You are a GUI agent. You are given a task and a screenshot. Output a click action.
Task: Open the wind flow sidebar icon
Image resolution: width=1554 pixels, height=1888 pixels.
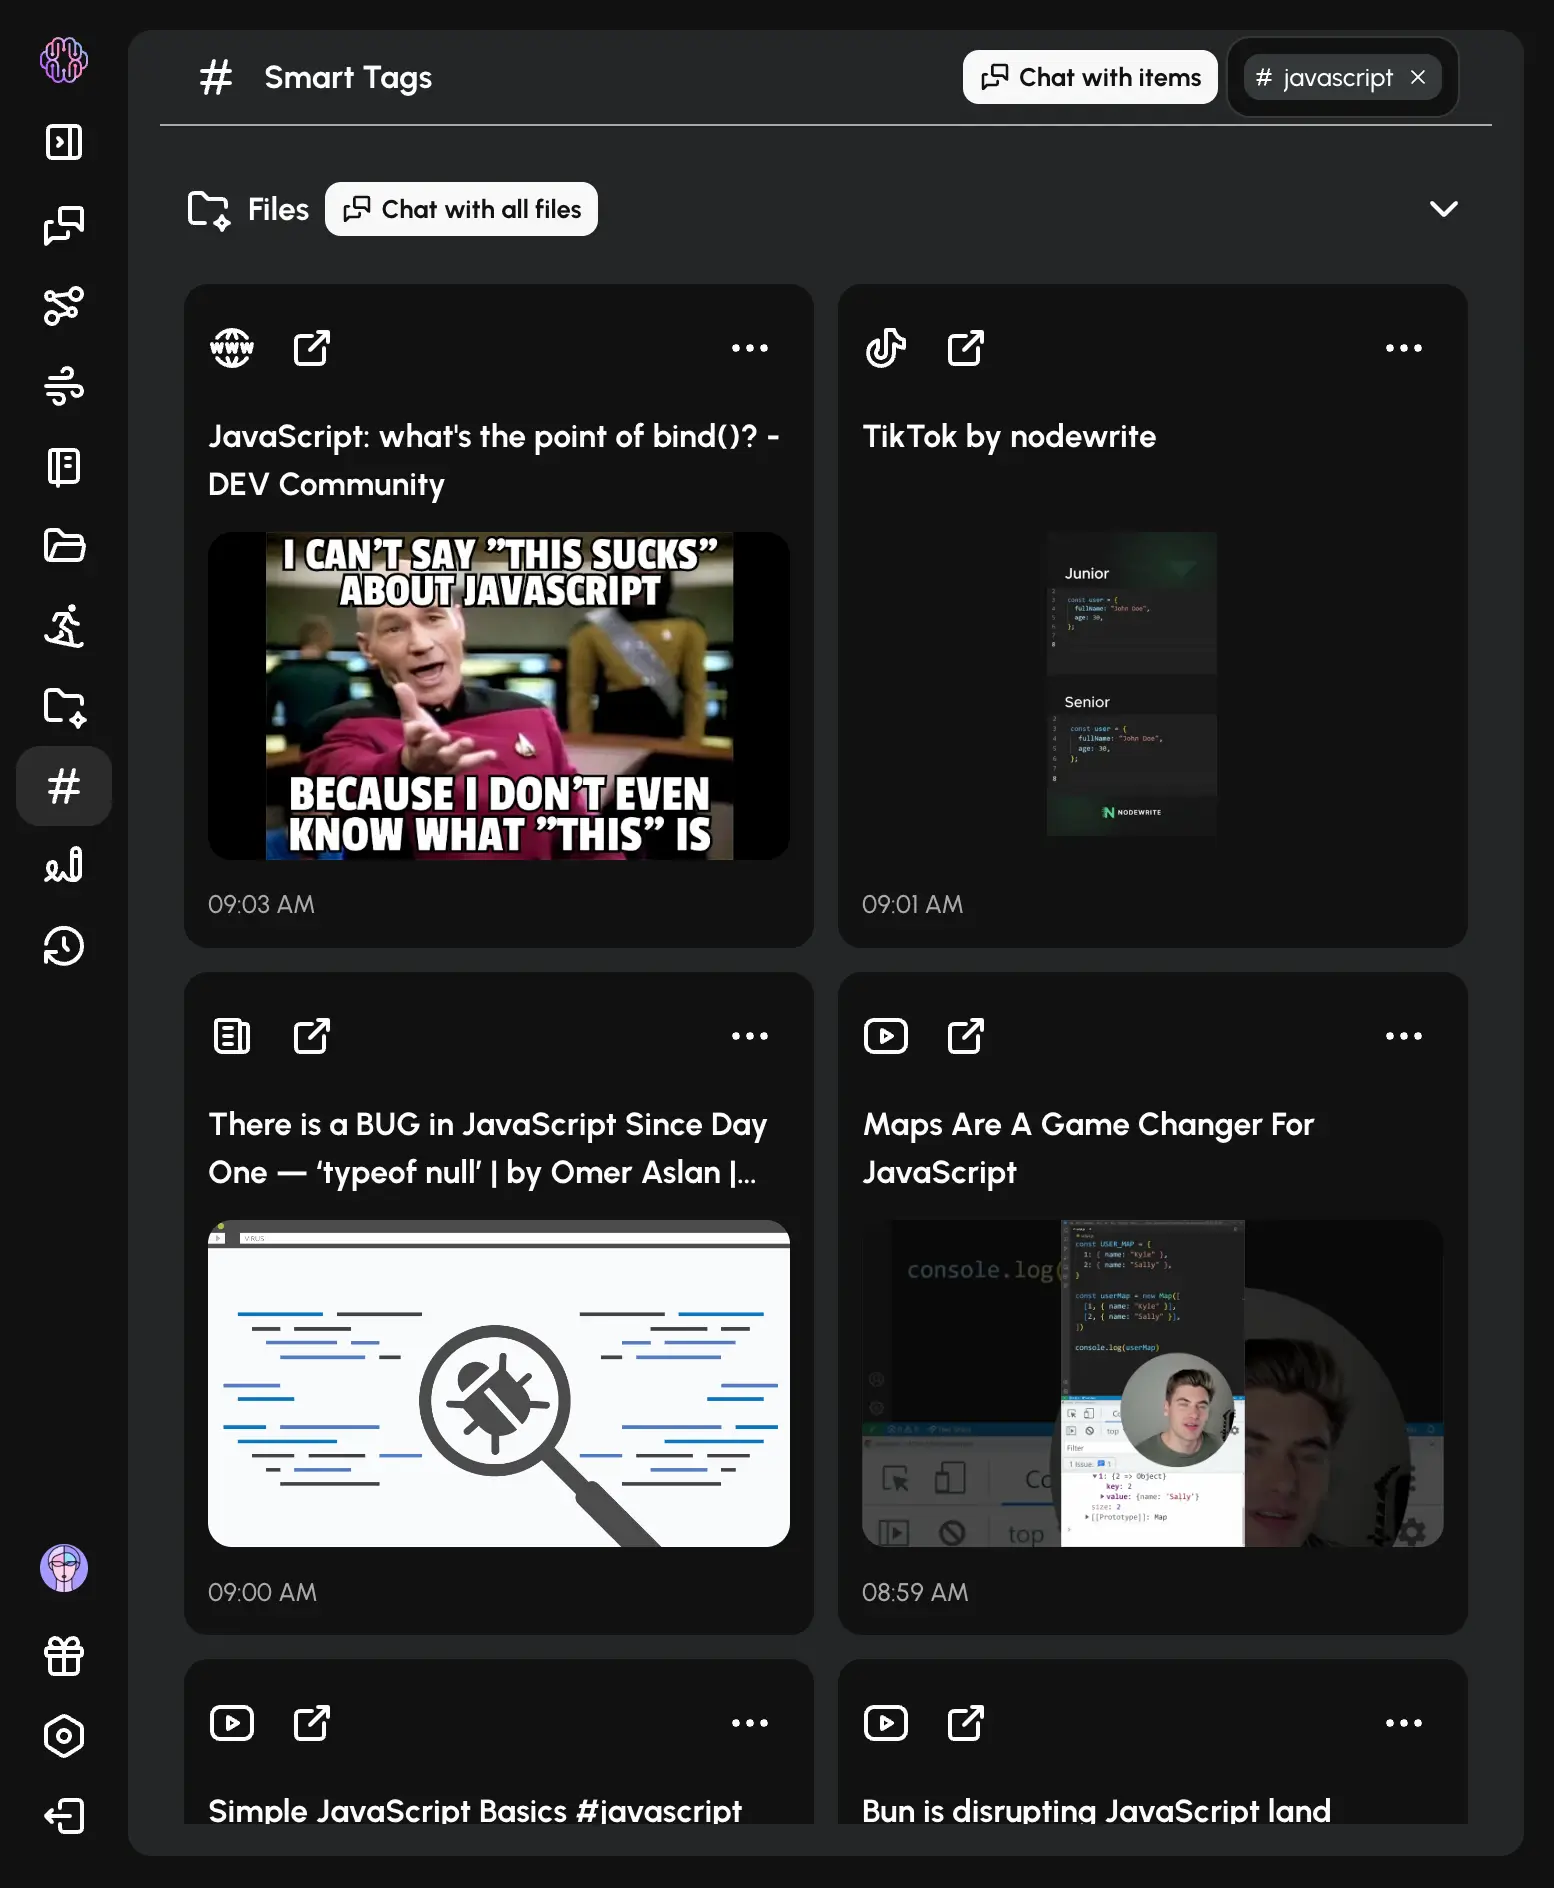(64, 386)
